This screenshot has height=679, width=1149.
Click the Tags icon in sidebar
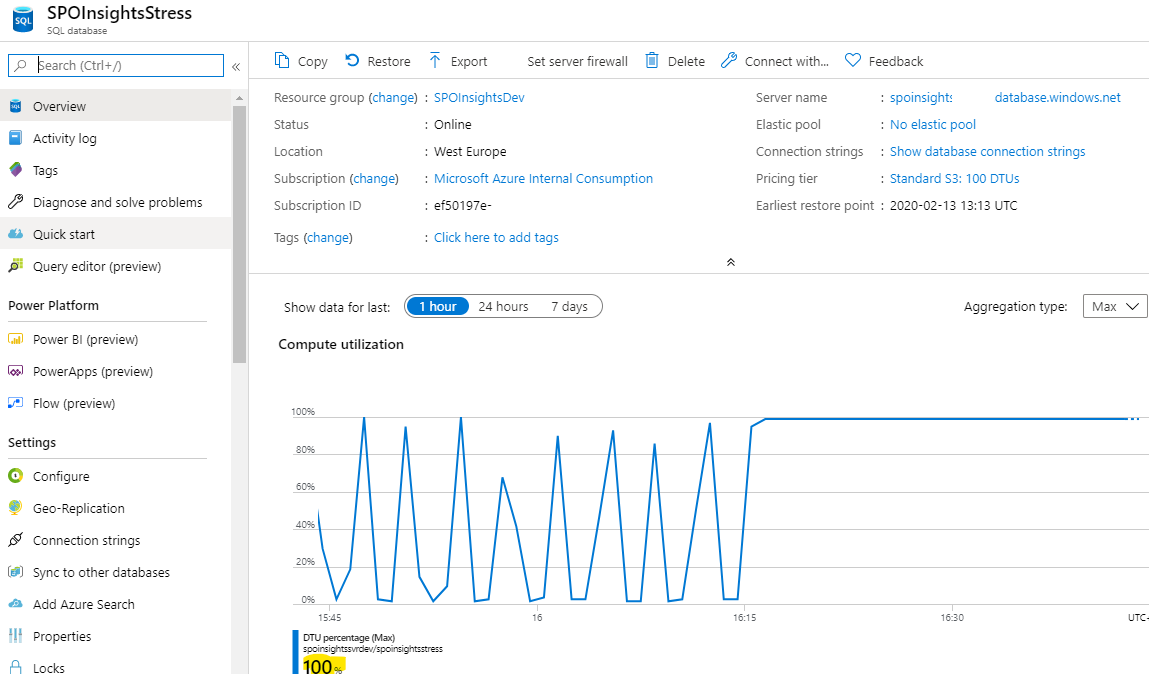click(15, 170)
